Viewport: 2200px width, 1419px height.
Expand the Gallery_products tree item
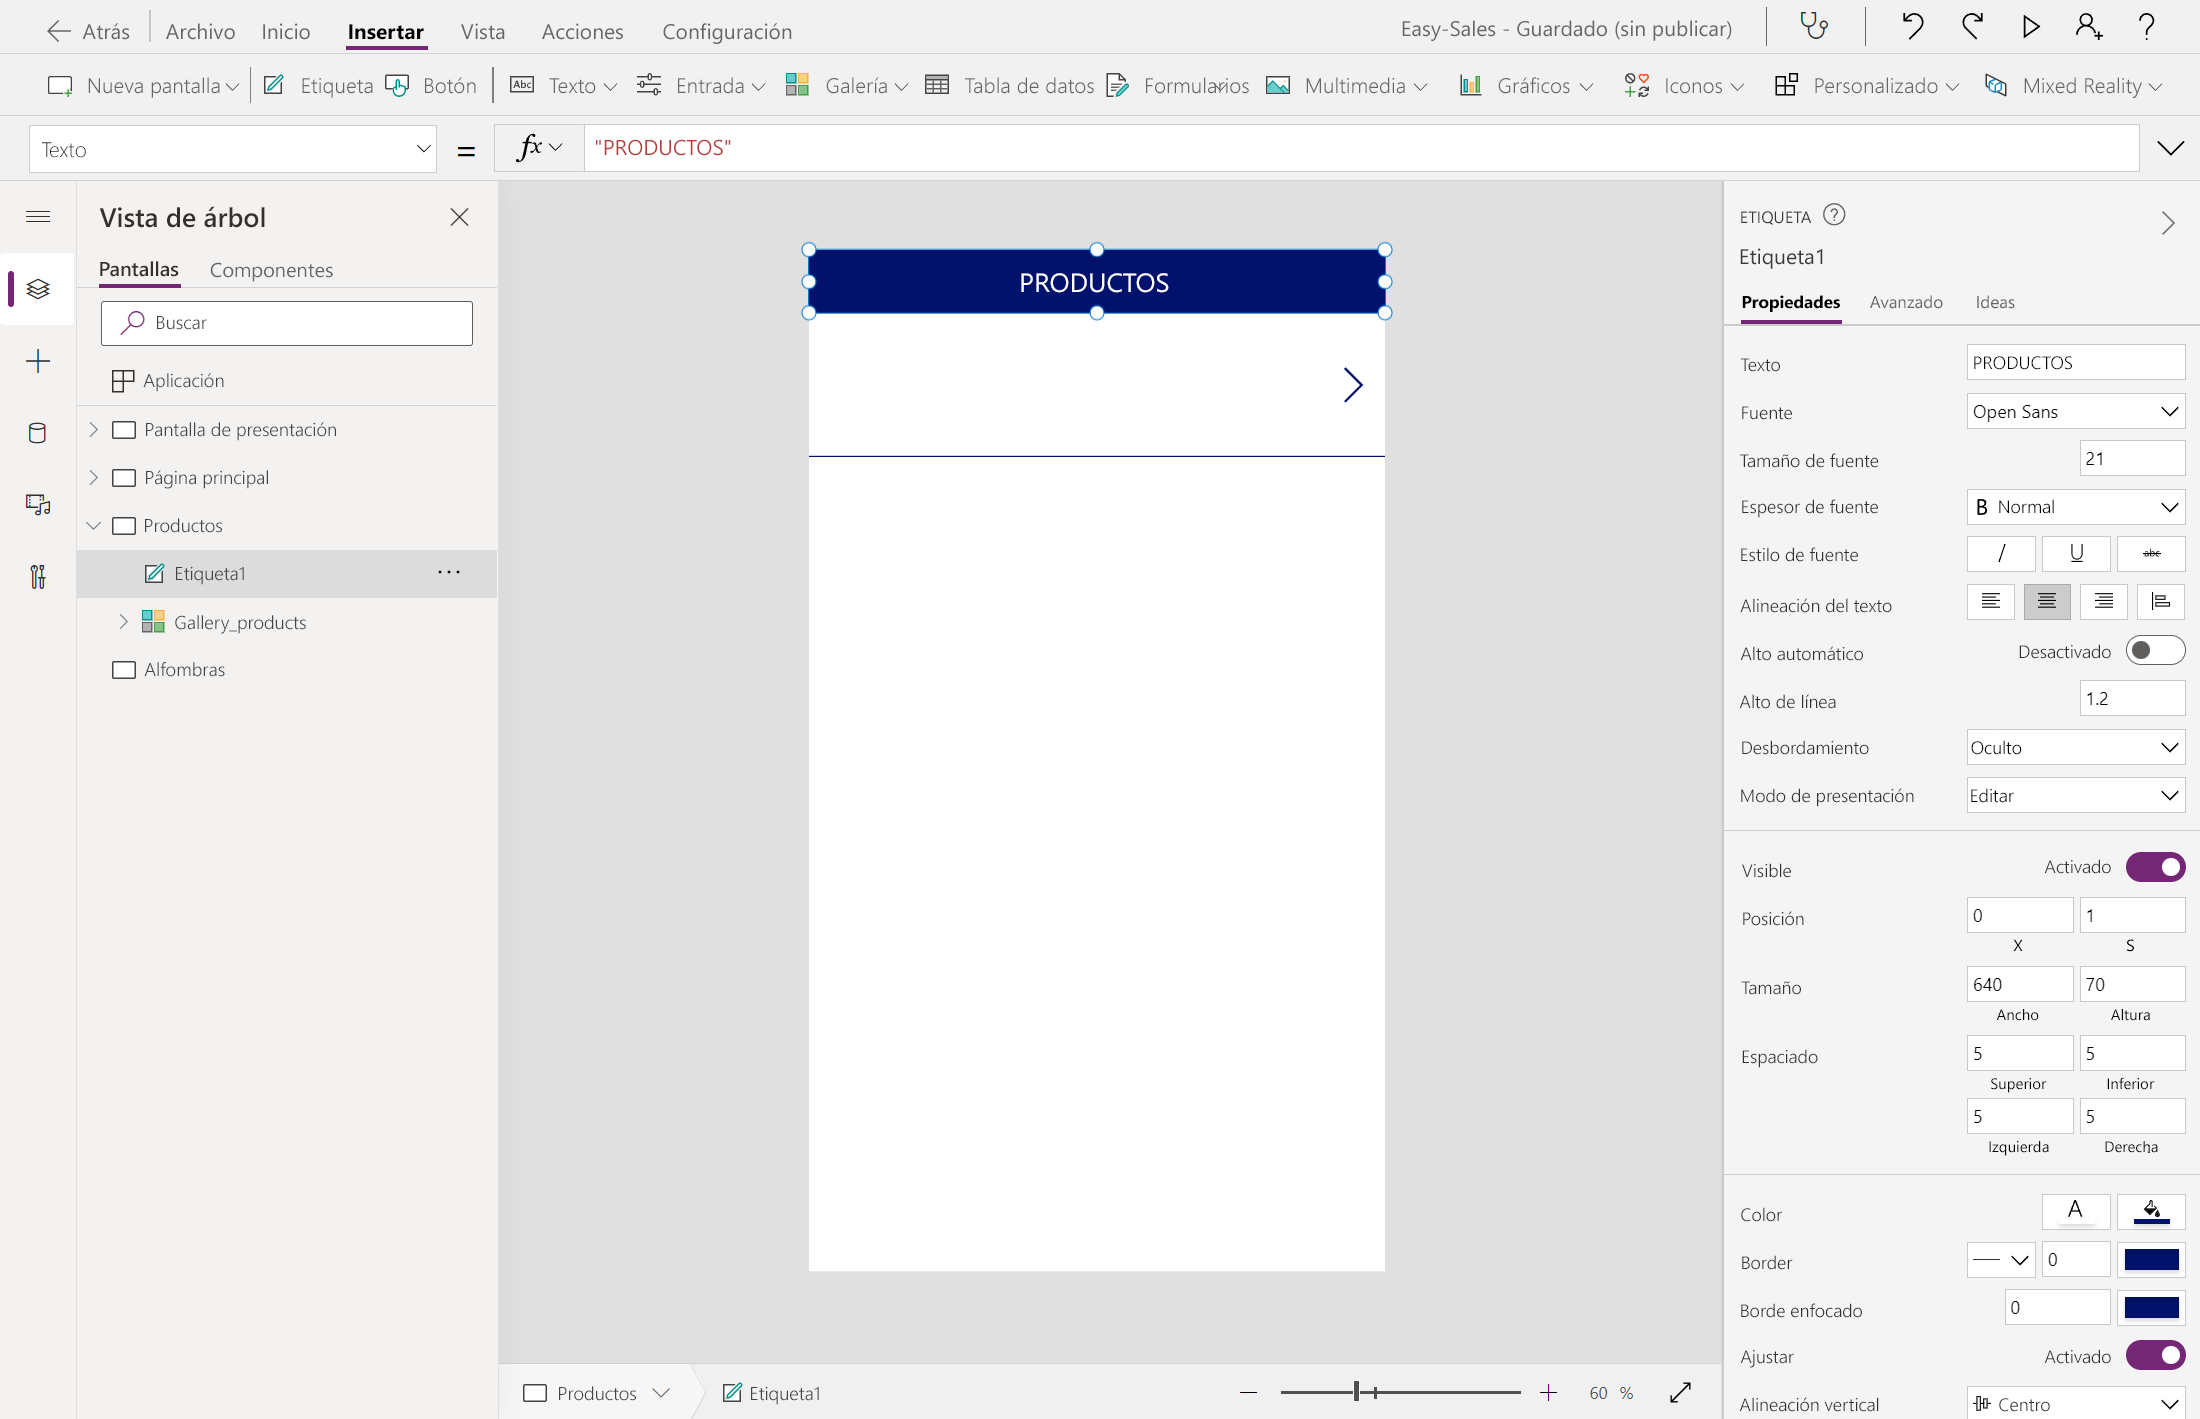(123, 621)
